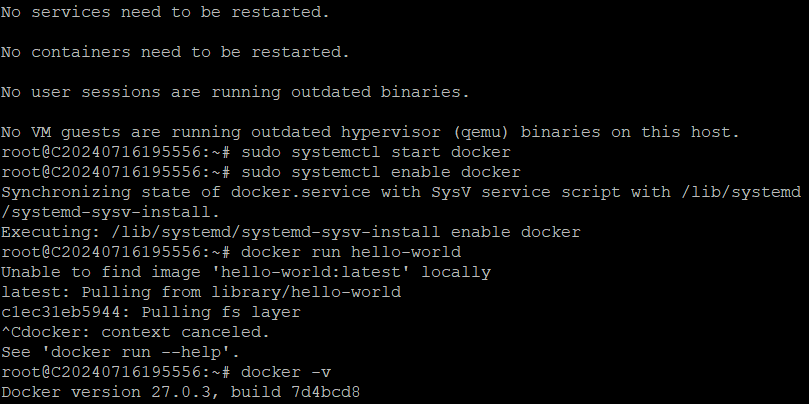The height and width of the screenshot is (404, 809).
Task: Click 'Docker version 27.0.3' output line
Action: (x=181, y=392)
